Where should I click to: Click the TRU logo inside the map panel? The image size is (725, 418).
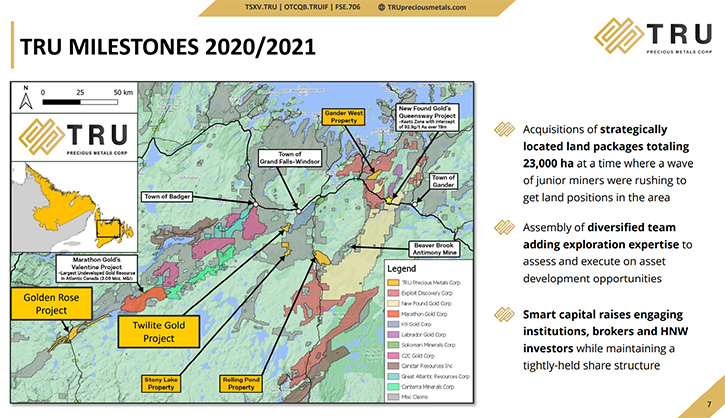tap(74, 137)
